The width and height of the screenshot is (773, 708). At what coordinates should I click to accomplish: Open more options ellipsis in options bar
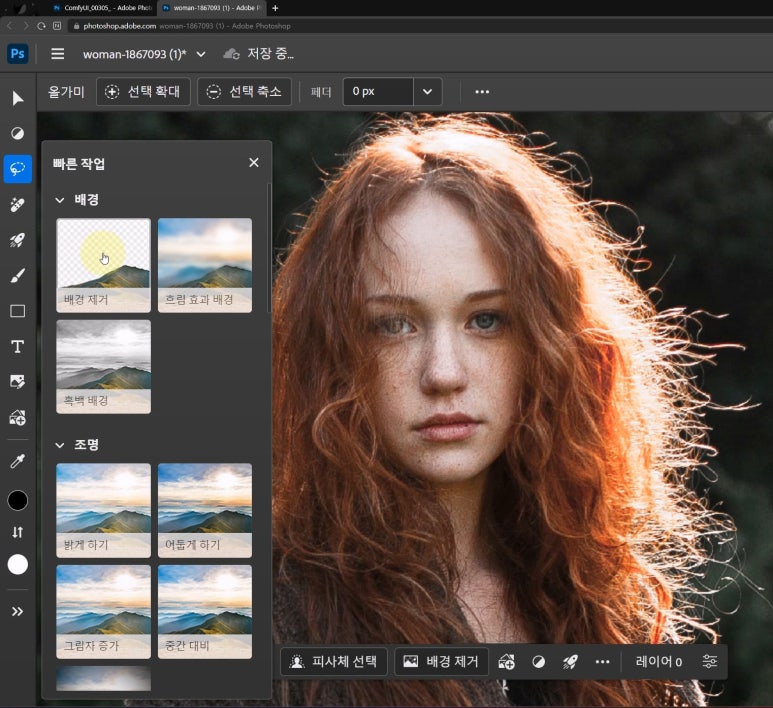coord(482,92)
